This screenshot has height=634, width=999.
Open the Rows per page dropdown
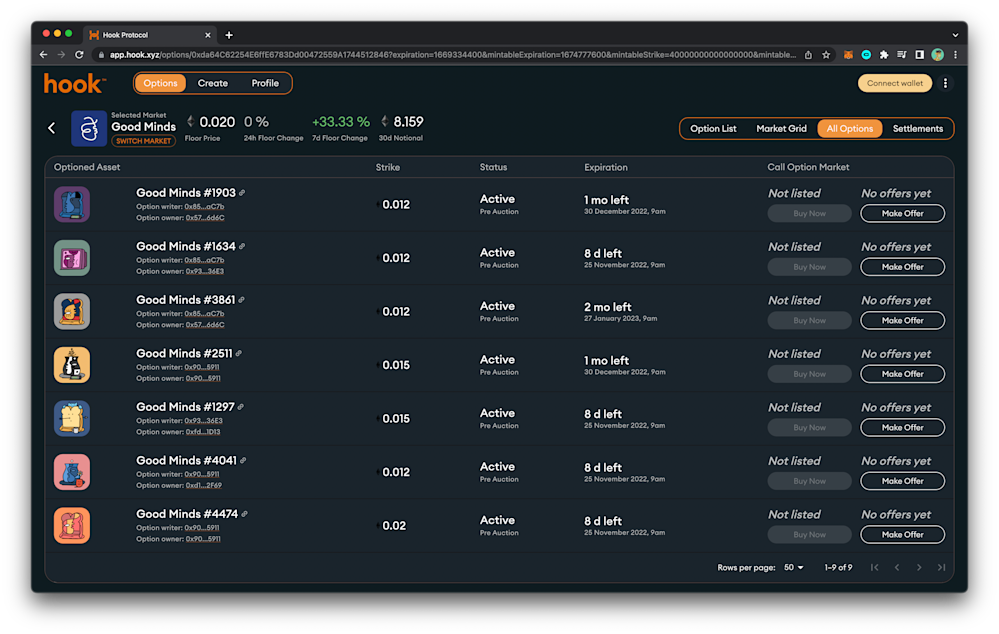[x=794, y=567]
